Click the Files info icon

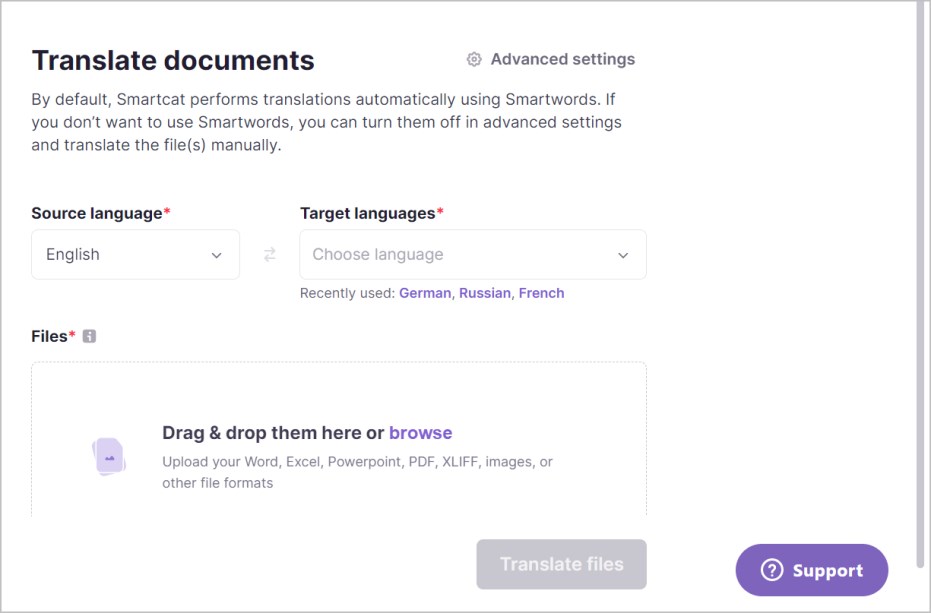pos(89,337)
